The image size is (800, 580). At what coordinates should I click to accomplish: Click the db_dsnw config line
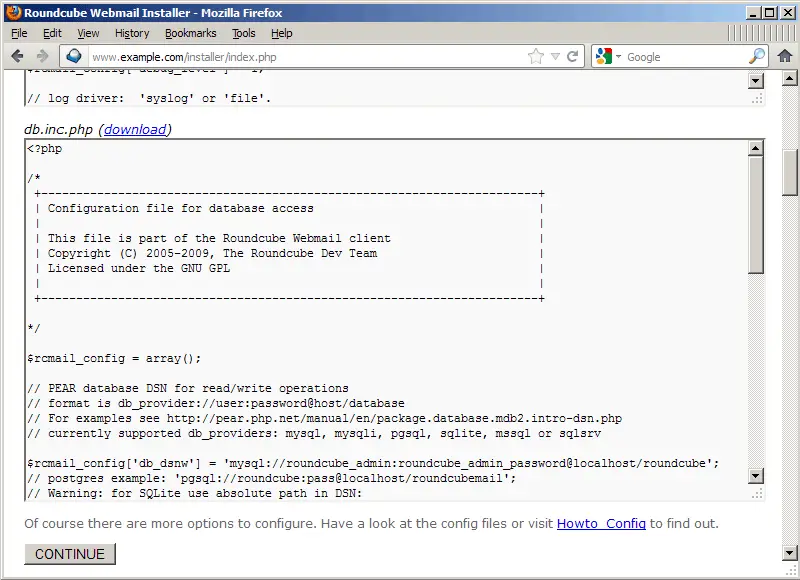point(373,463)
